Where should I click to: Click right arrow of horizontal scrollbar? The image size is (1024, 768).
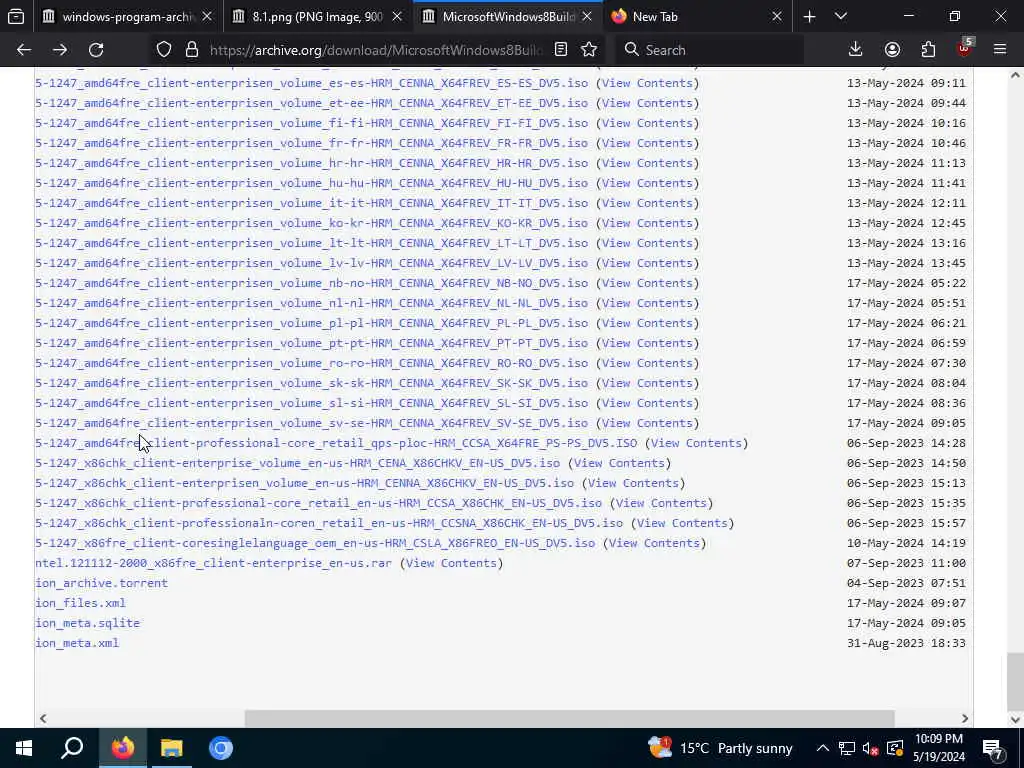point(965,718)
